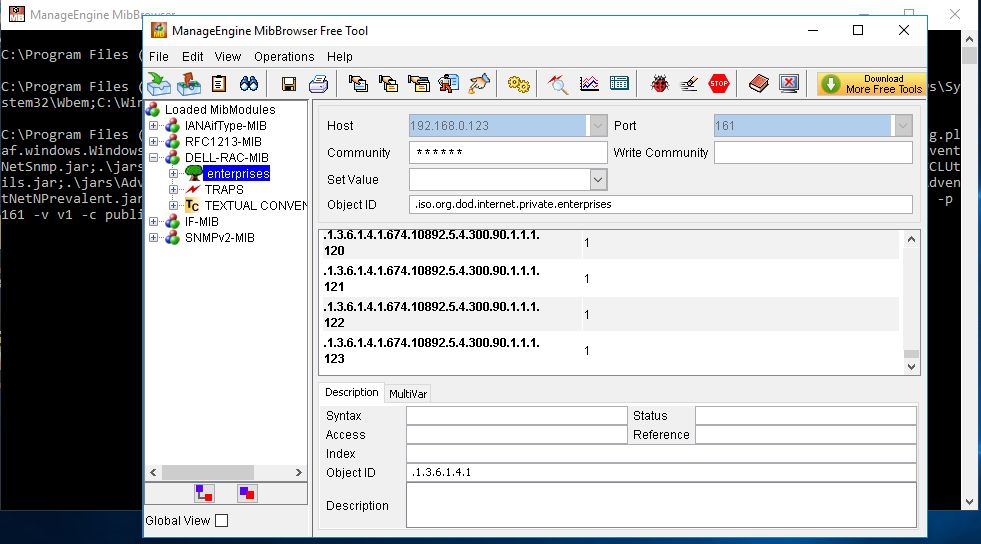This screenshot has height=544, width=981.
Task: Enable the Global View checkbox
Action: point(221,520)
